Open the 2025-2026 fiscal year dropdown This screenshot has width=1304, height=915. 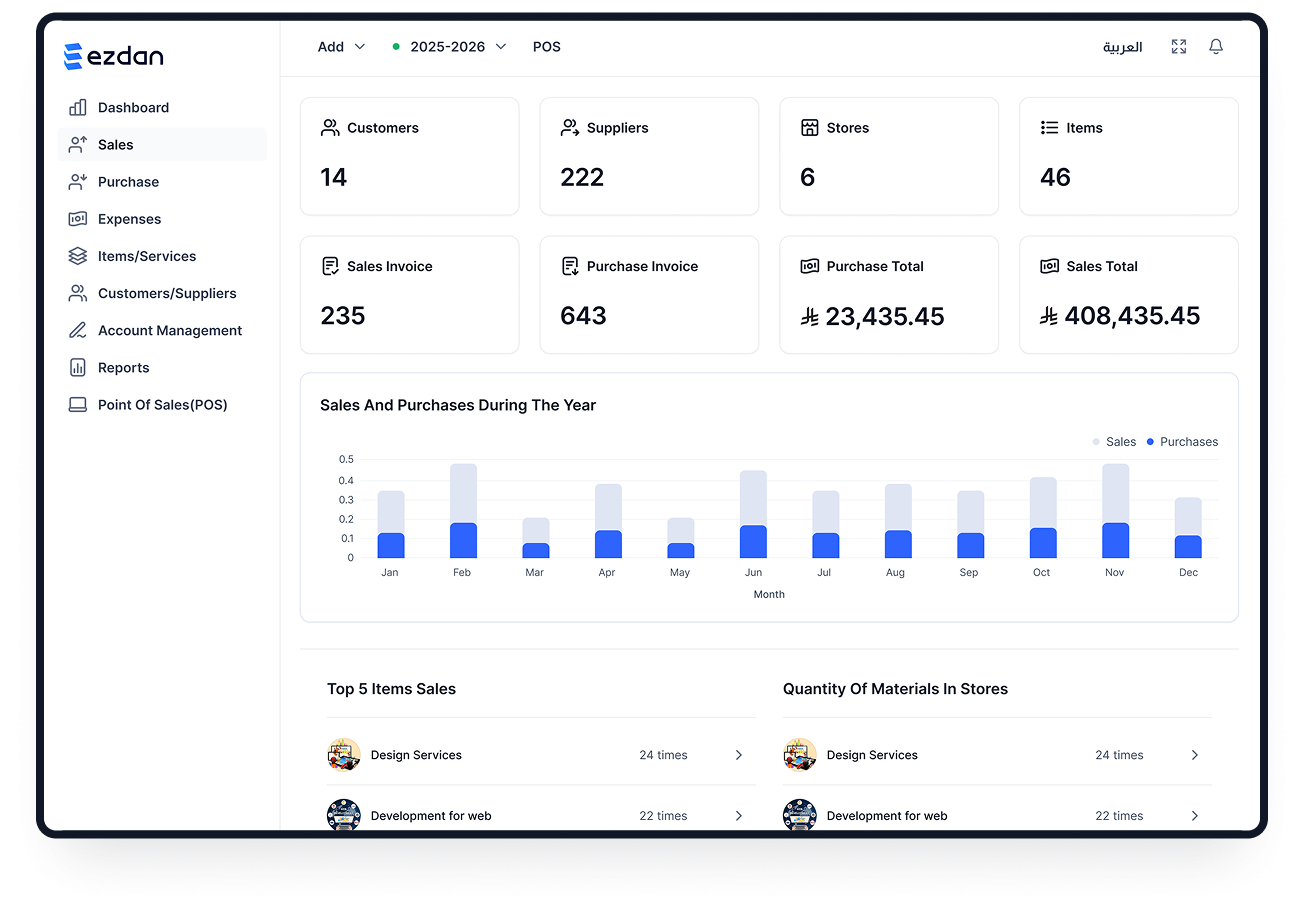449,47
